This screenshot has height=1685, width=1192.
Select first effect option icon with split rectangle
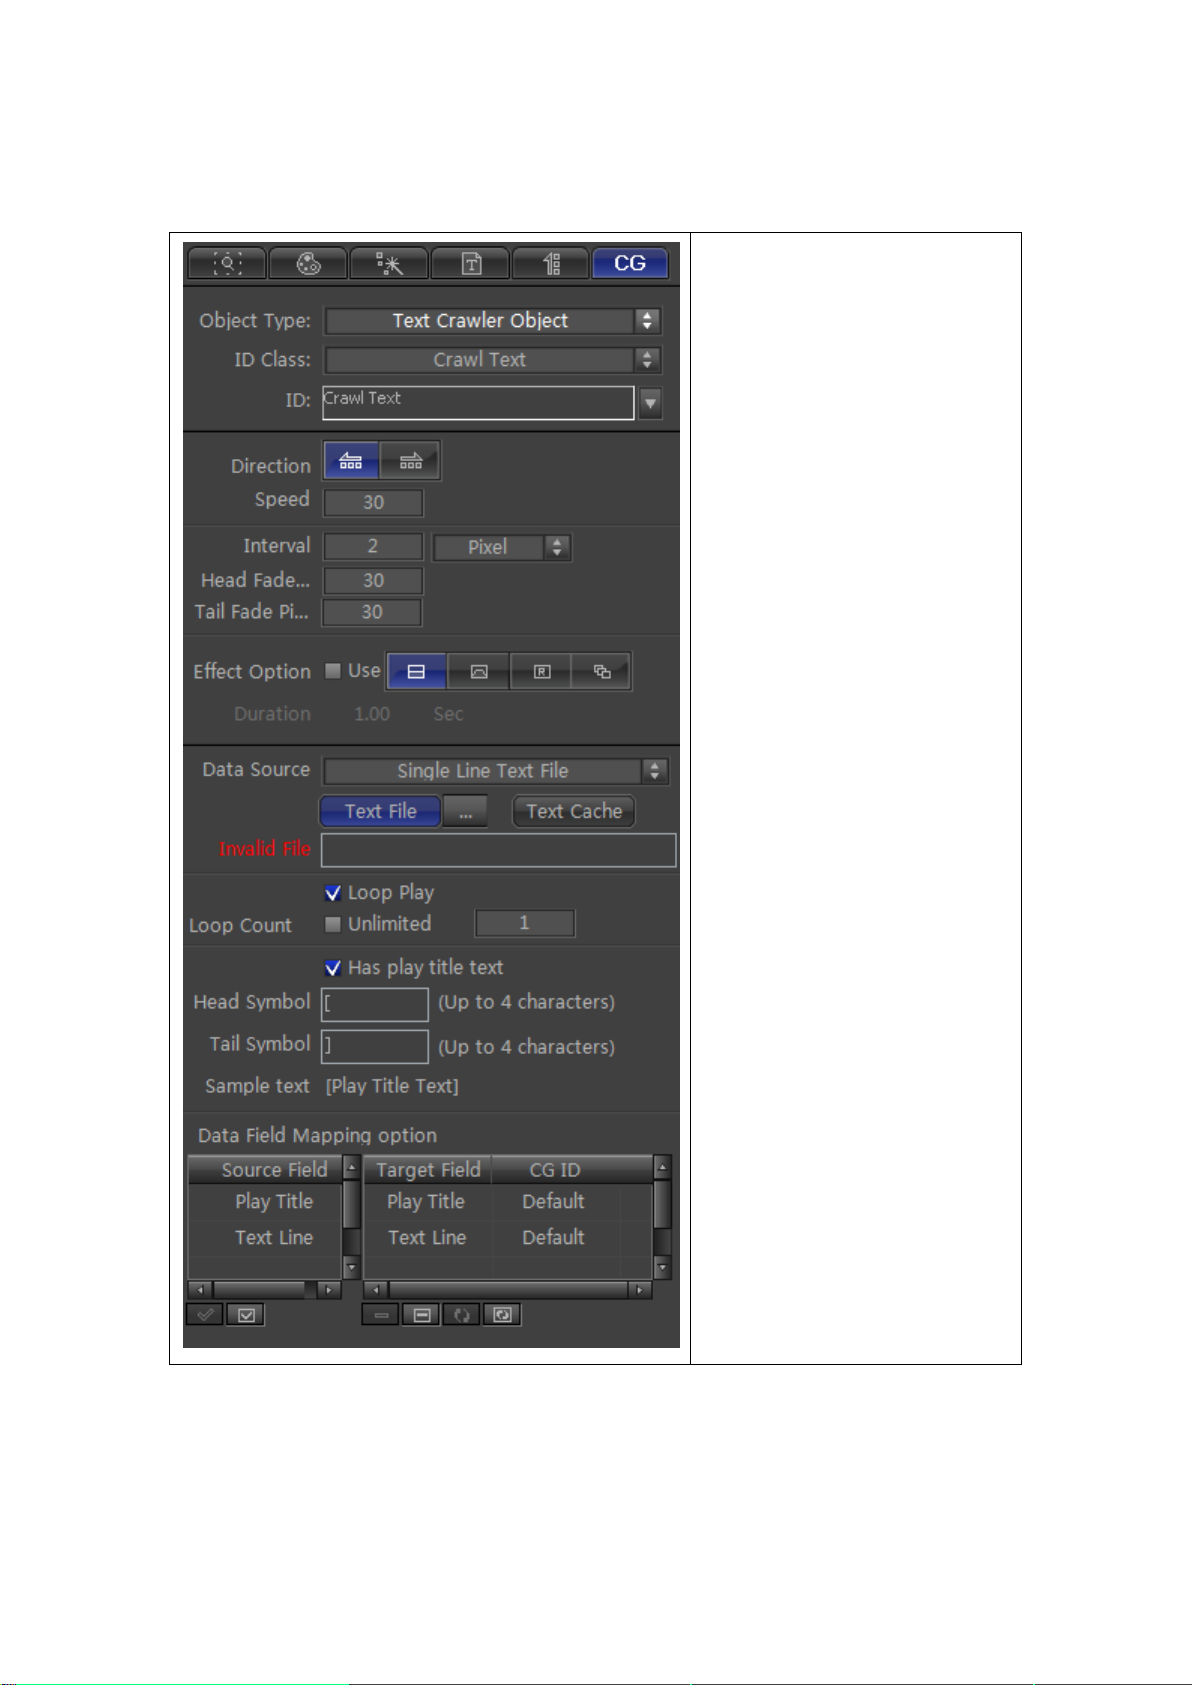coord(417,672)
